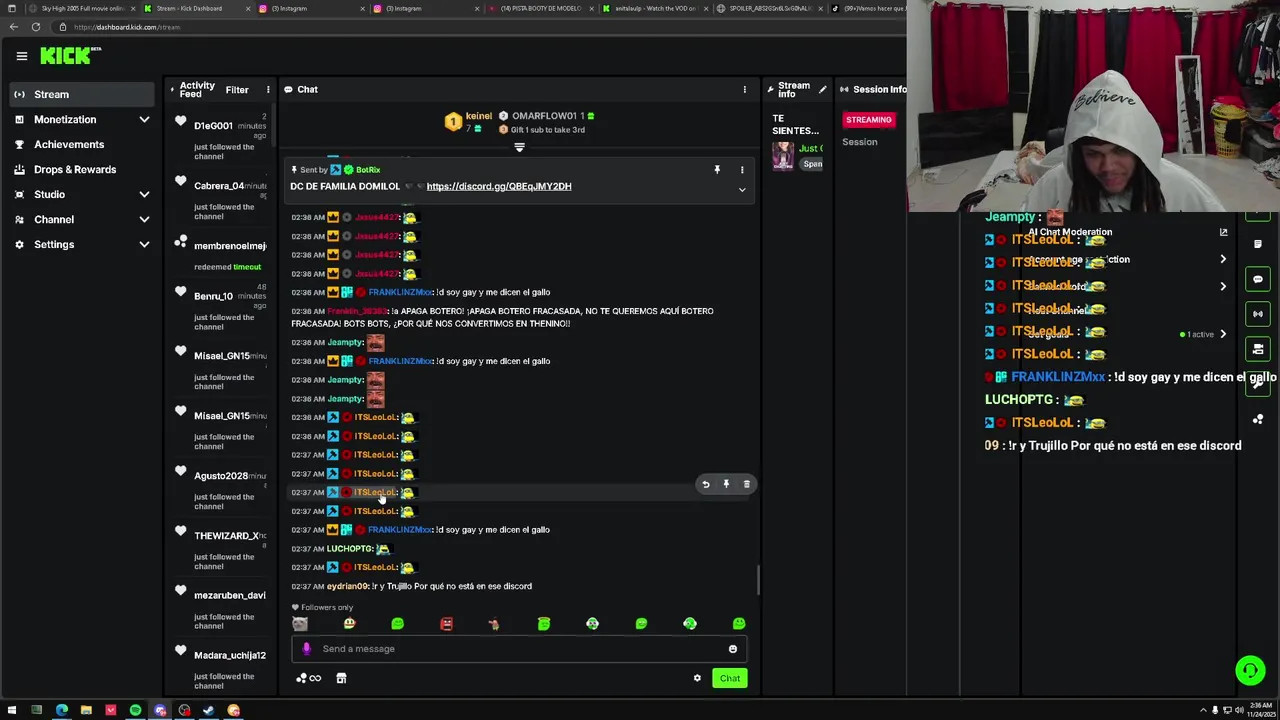Open the pinned message three-dot menu
This screenshot has height=720, width=1280.
tap(742, 170)
